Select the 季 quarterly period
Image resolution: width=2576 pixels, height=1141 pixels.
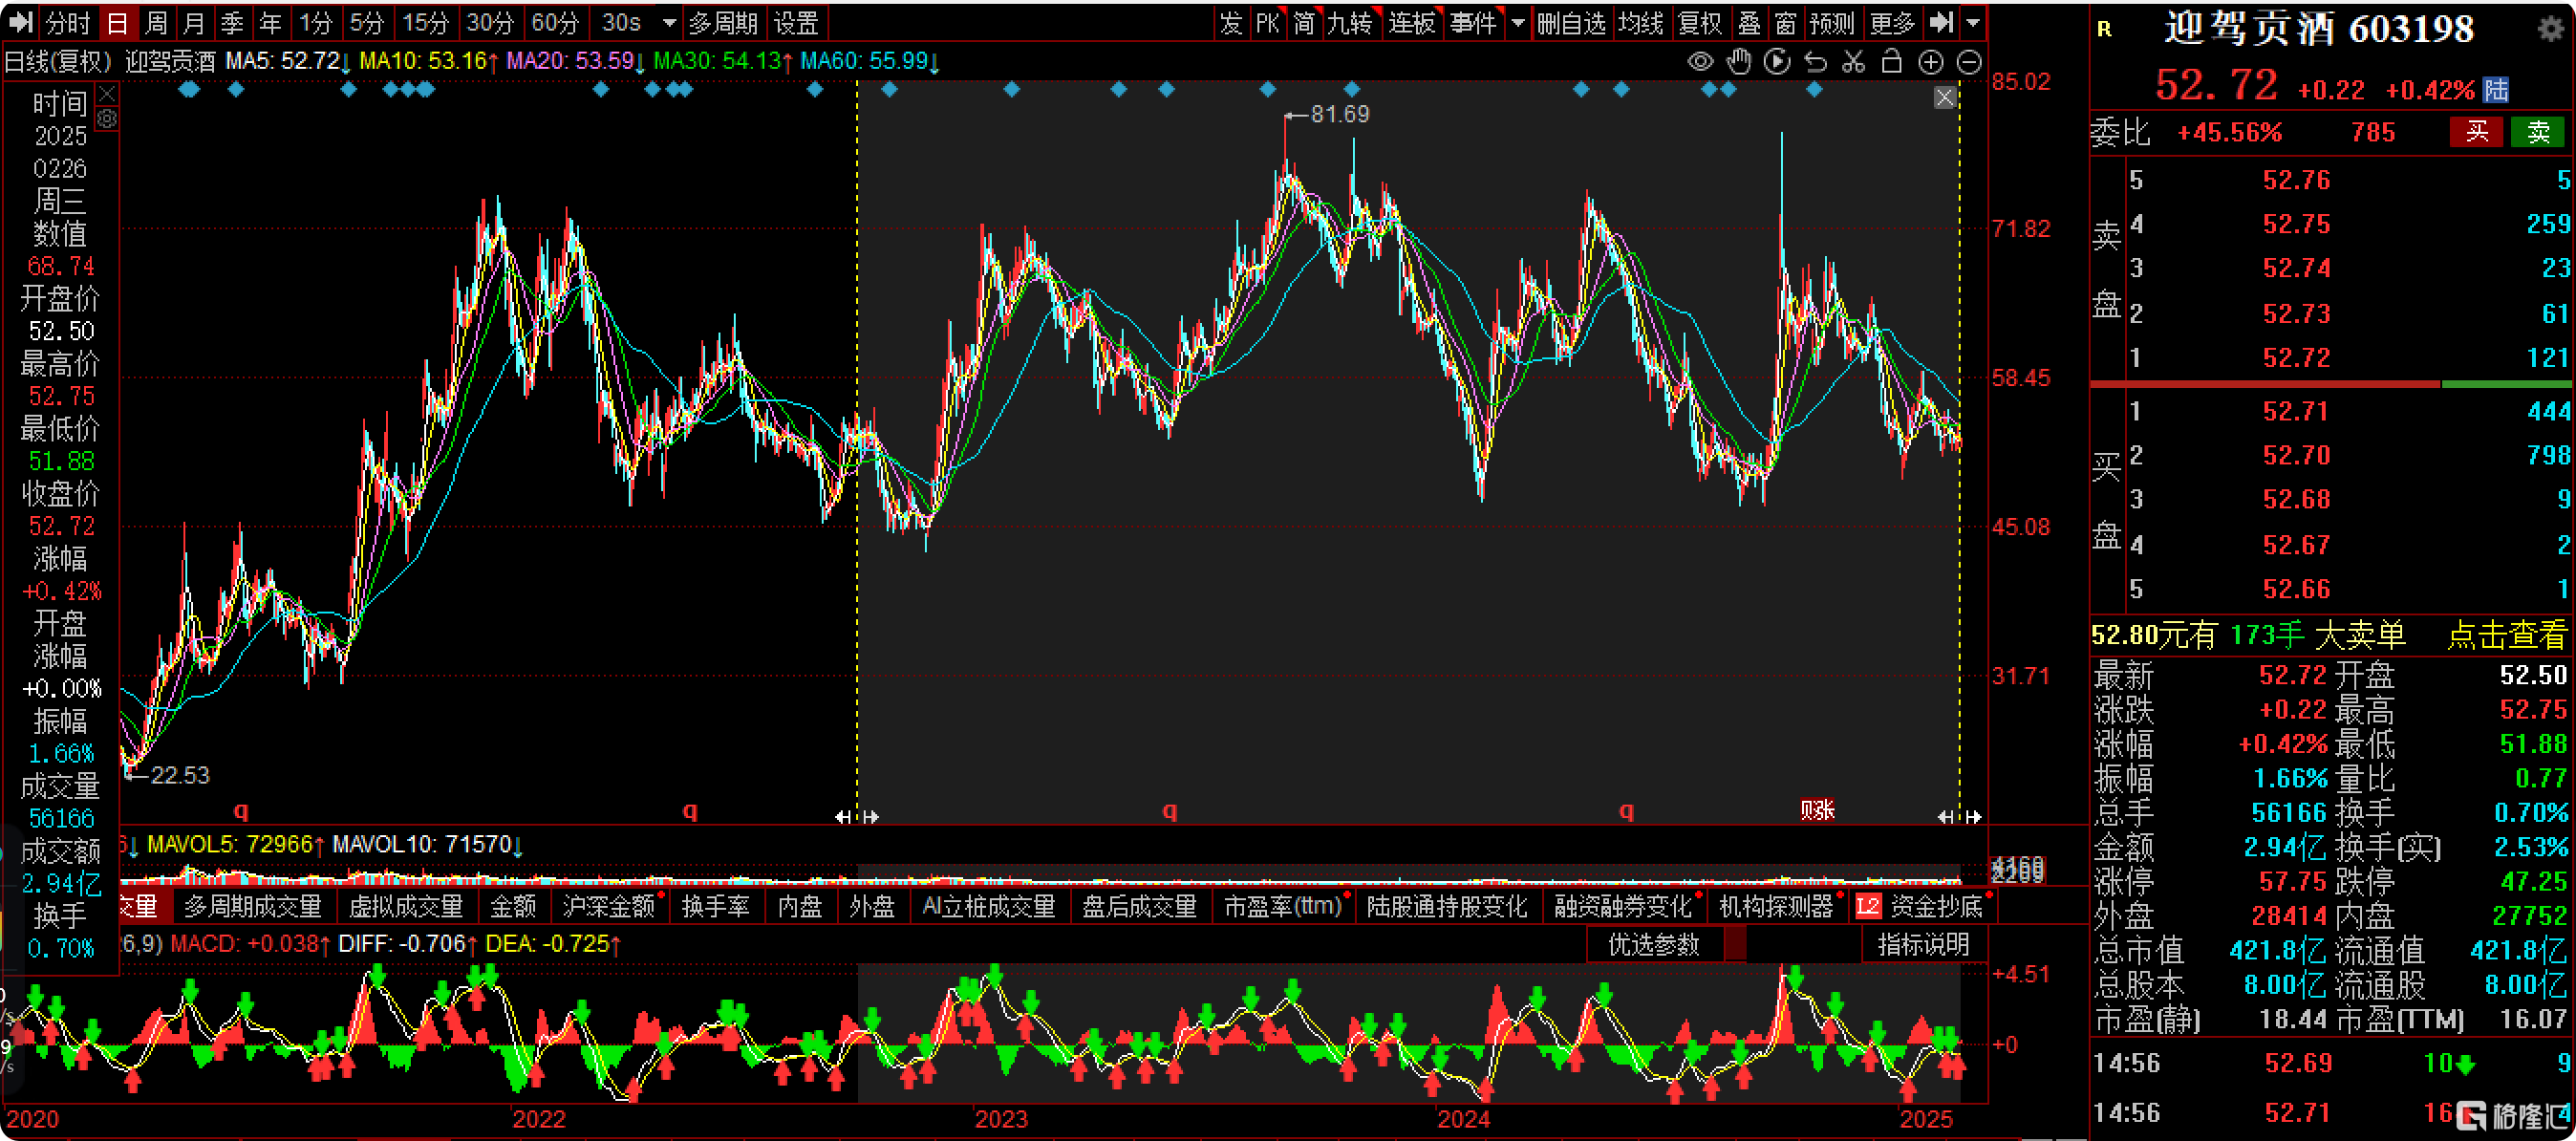(232, 22)
